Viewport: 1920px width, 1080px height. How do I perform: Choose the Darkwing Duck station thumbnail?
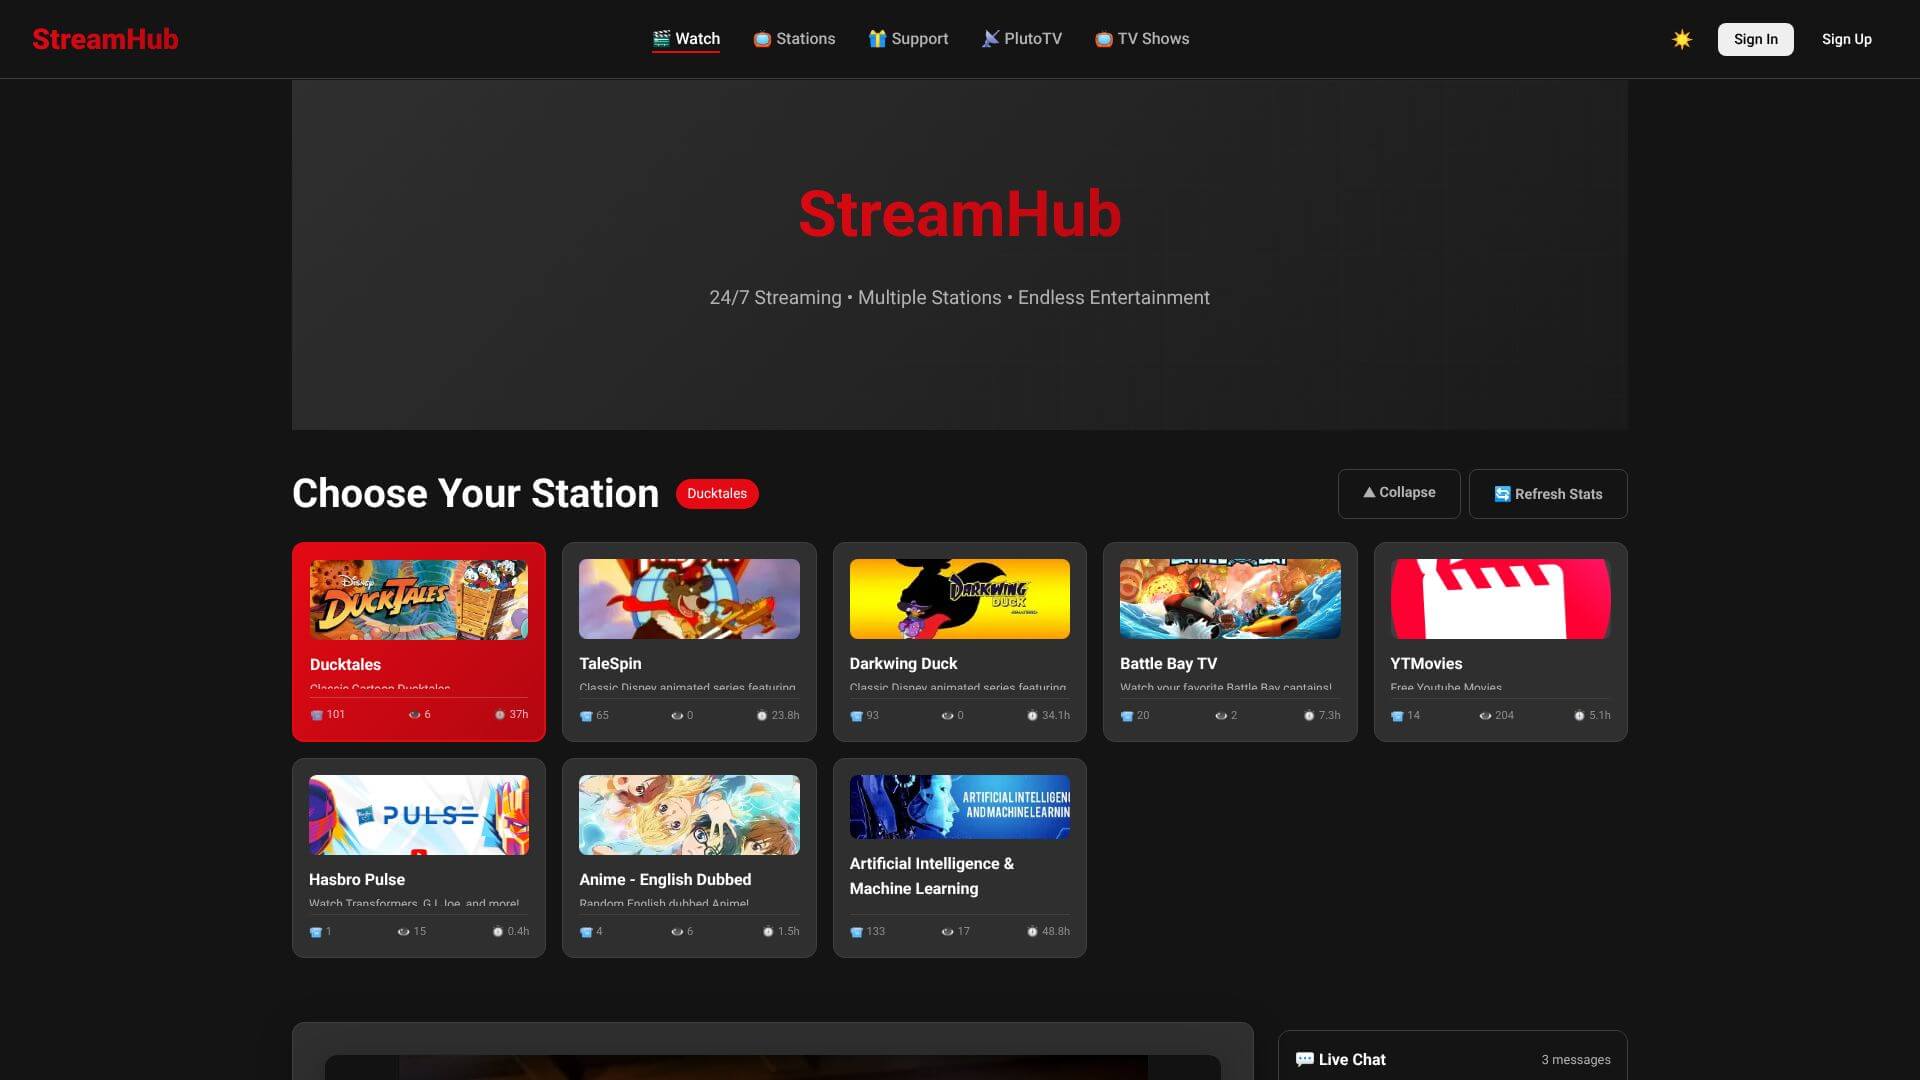[x=959, y=599]
